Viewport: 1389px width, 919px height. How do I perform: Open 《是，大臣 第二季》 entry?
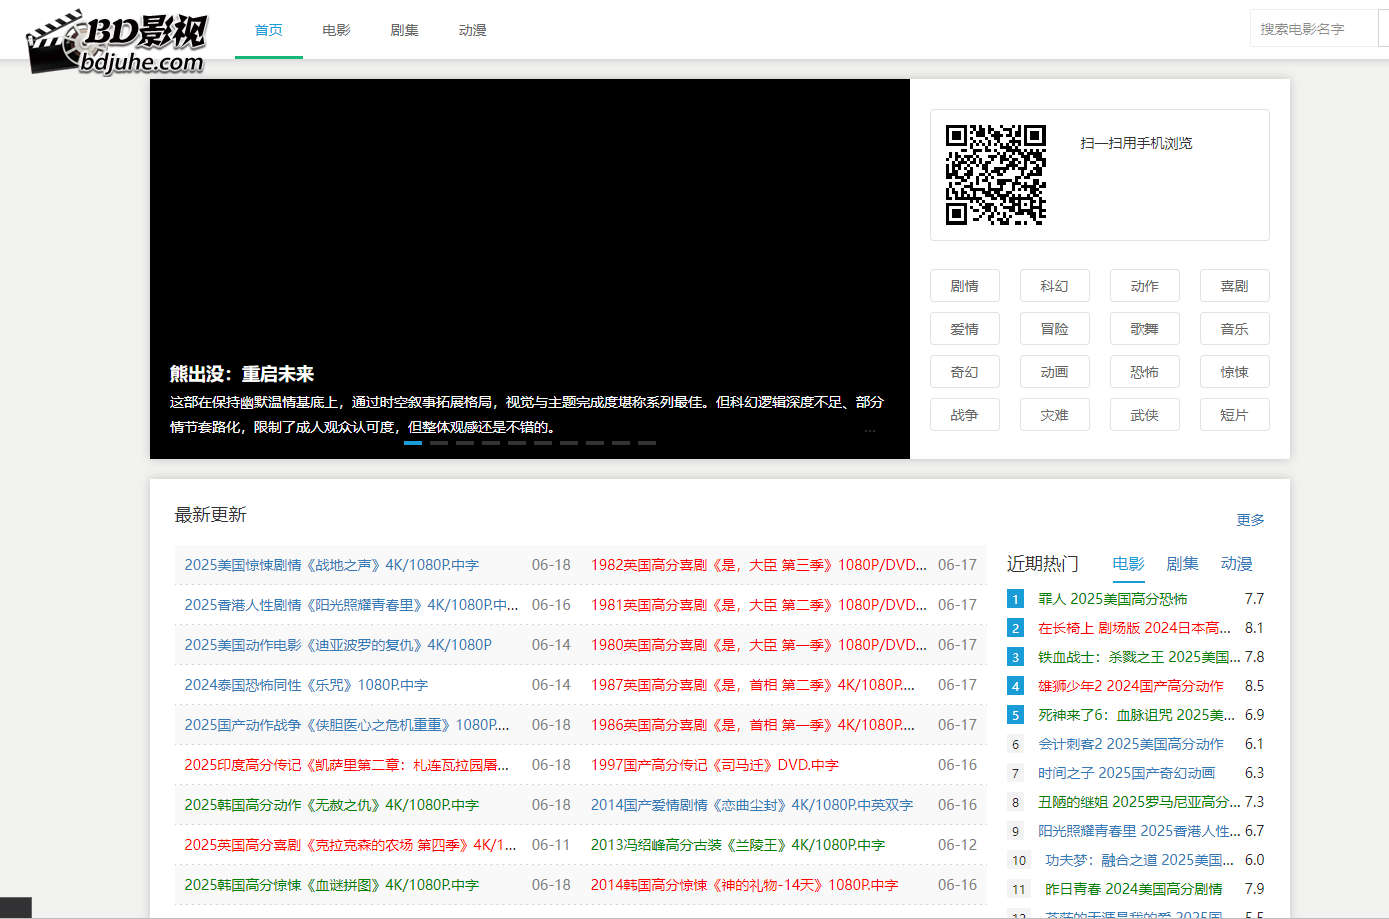(759, 605)
